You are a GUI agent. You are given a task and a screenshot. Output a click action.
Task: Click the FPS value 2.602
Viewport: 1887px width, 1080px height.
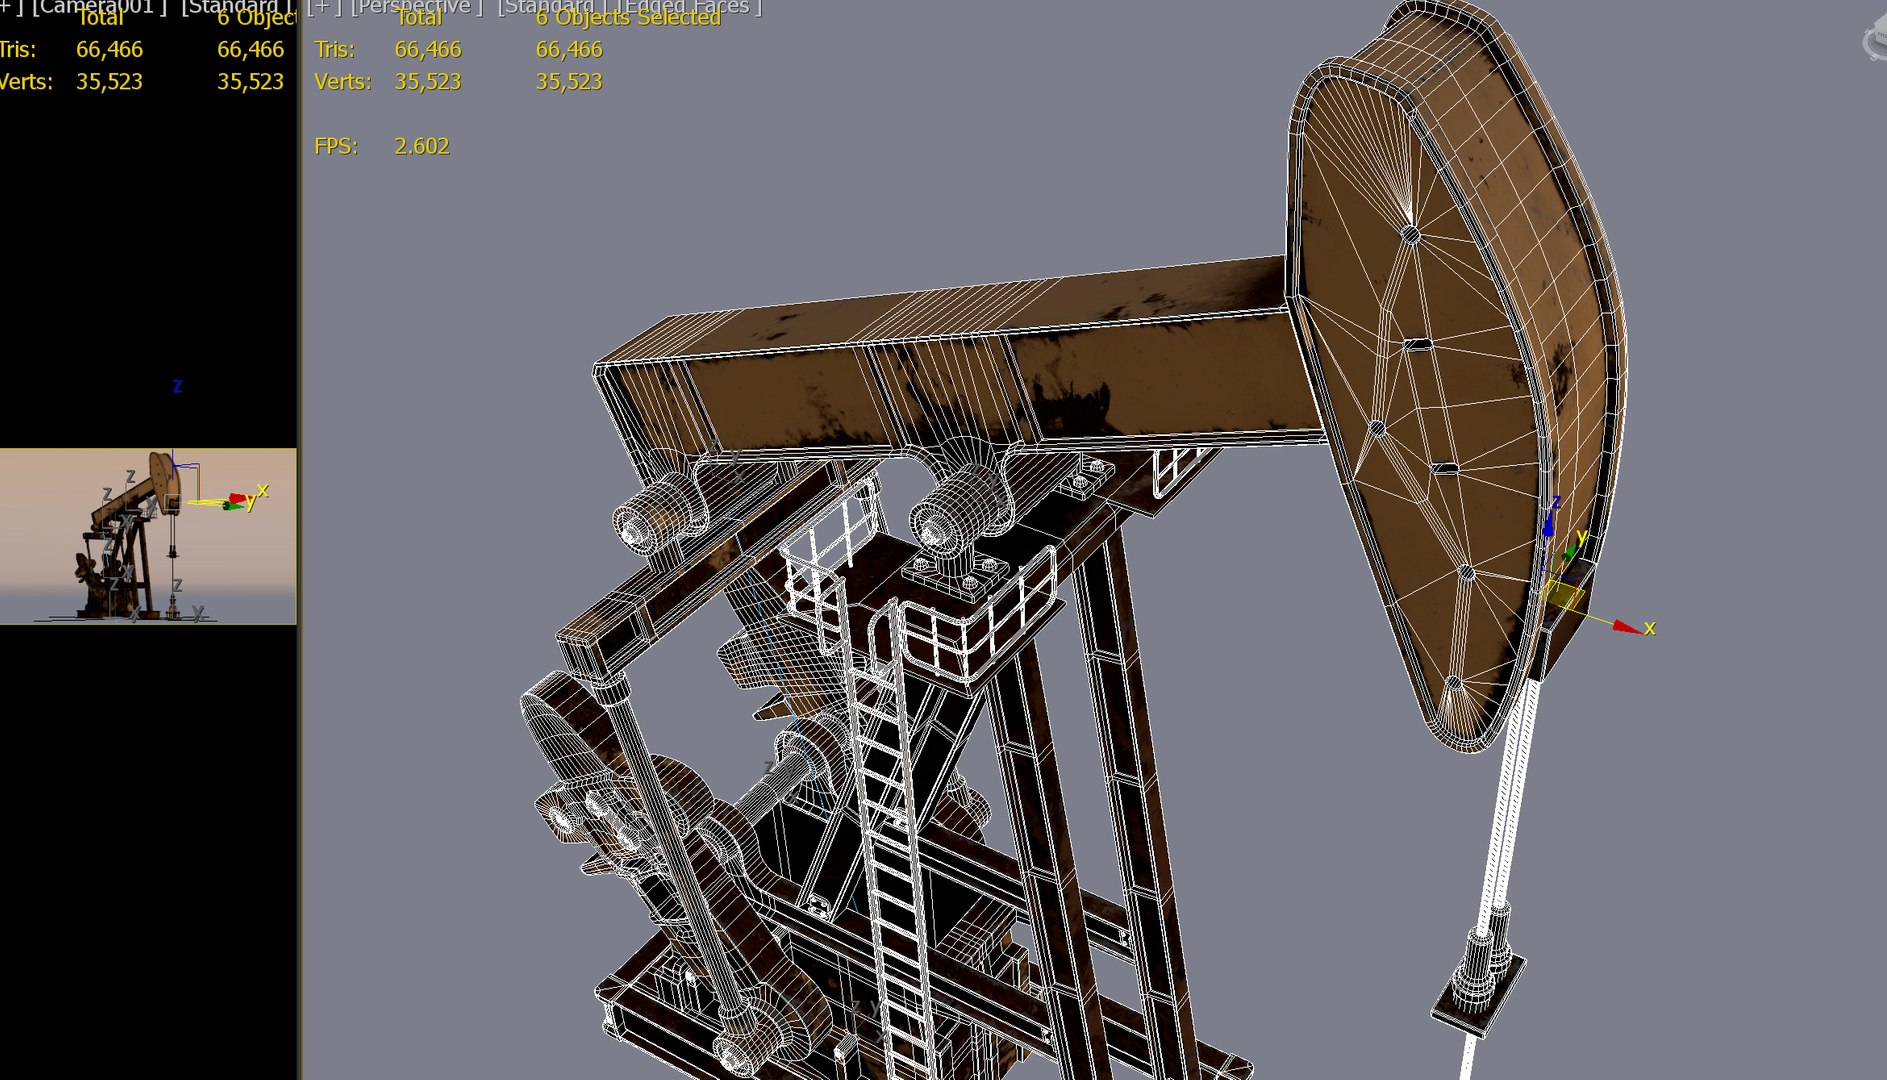pos(421,146)
